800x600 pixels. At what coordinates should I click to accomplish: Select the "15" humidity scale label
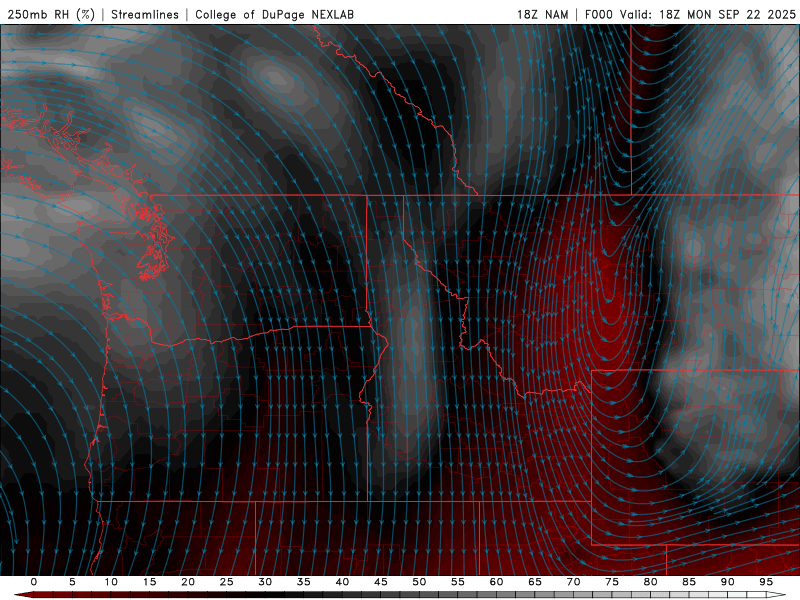tap(149, 582)
